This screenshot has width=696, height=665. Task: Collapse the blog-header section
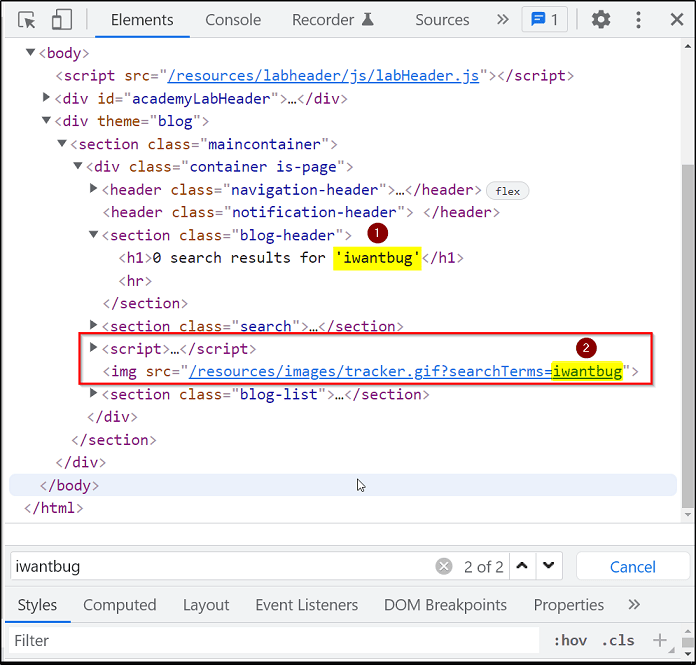[93, 234]
